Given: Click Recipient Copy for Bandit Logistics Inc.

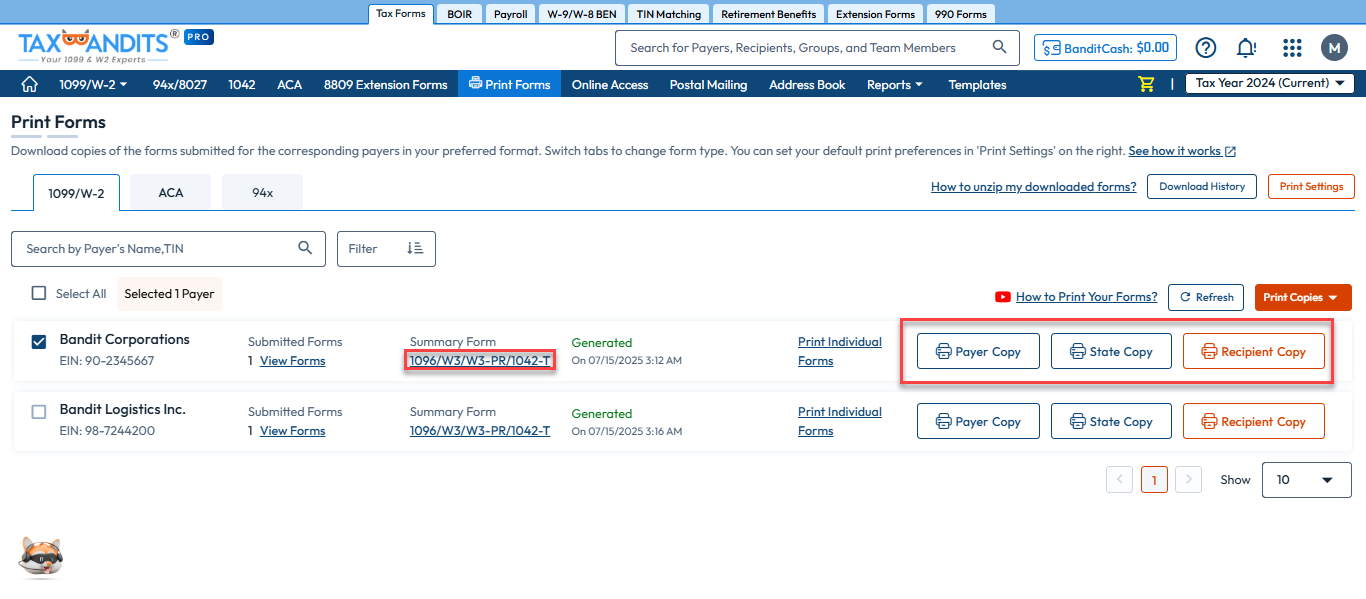Looking at the screenshot, I should [1253, 421].
